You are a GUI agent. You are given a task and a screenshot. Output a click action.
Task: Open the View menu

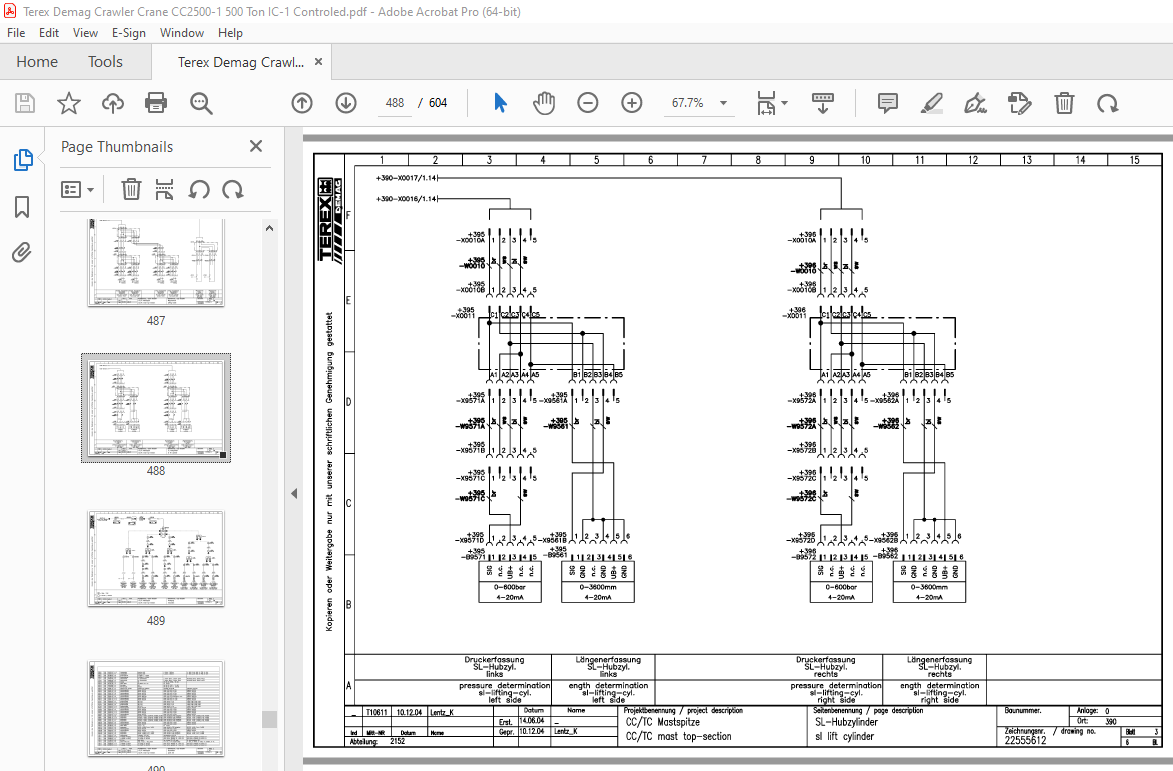tap(85, 33)
